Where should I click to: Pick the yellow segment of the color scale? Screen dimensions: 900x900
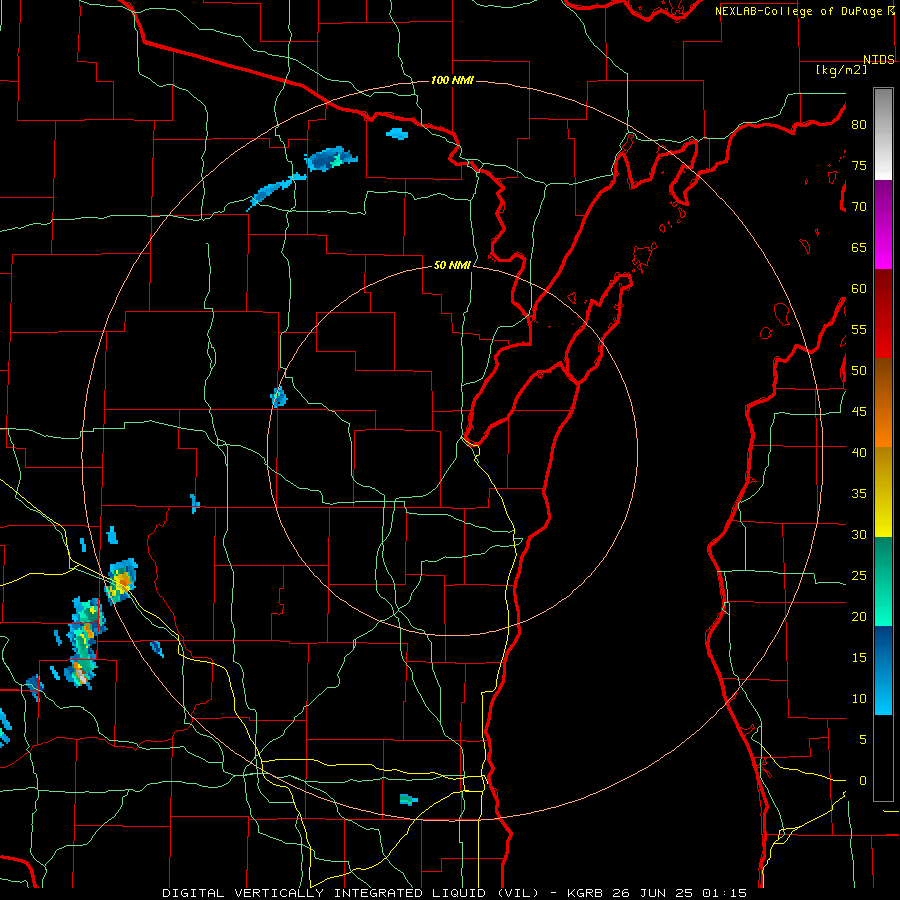883,492
